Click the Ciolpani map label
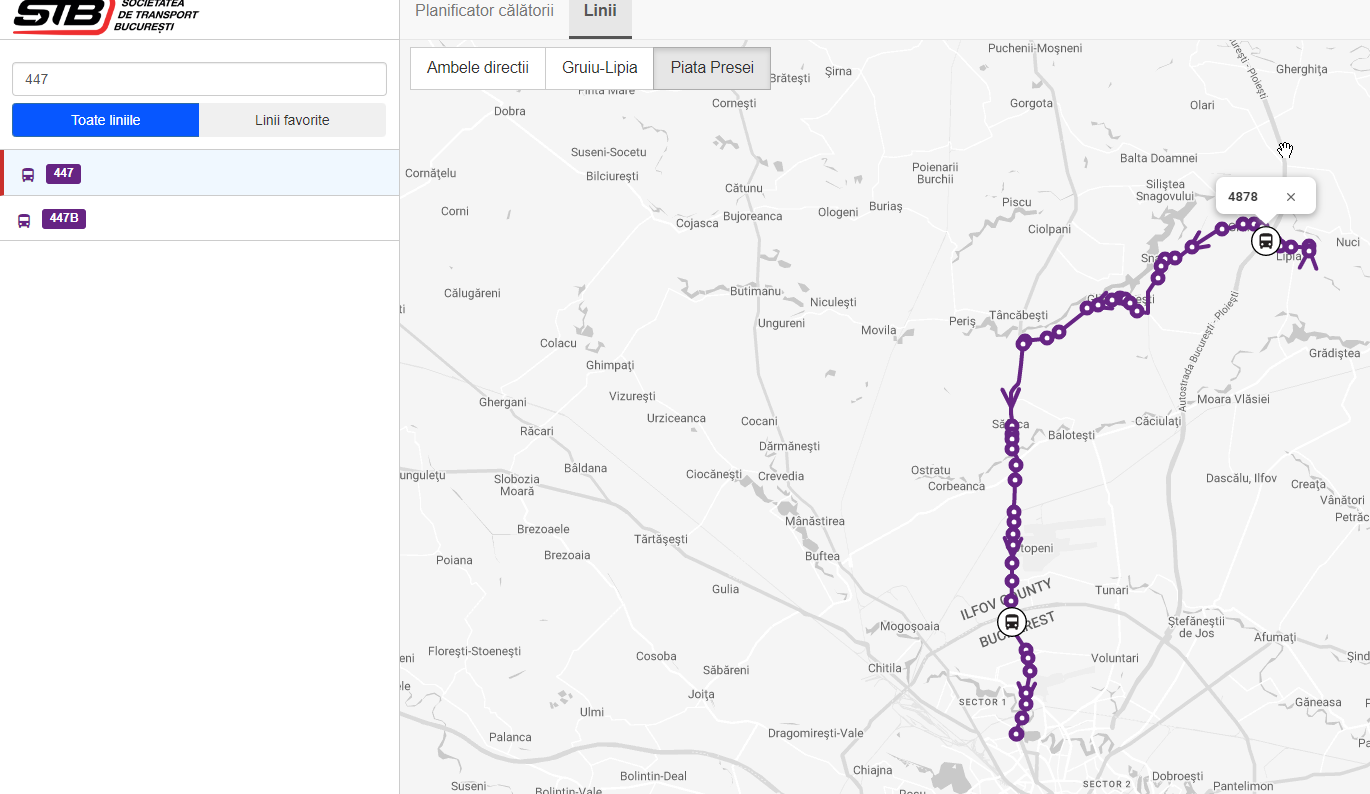 click(x=1049, y=229)
